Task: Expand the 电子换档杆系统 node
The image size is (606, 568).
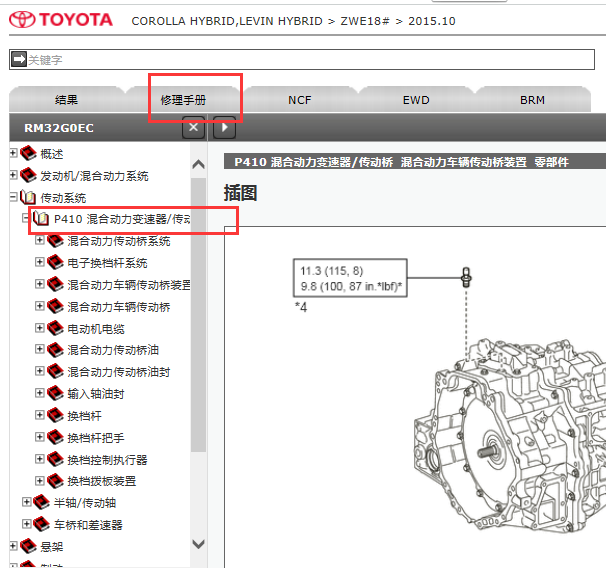Action: [x=39, y=262]
